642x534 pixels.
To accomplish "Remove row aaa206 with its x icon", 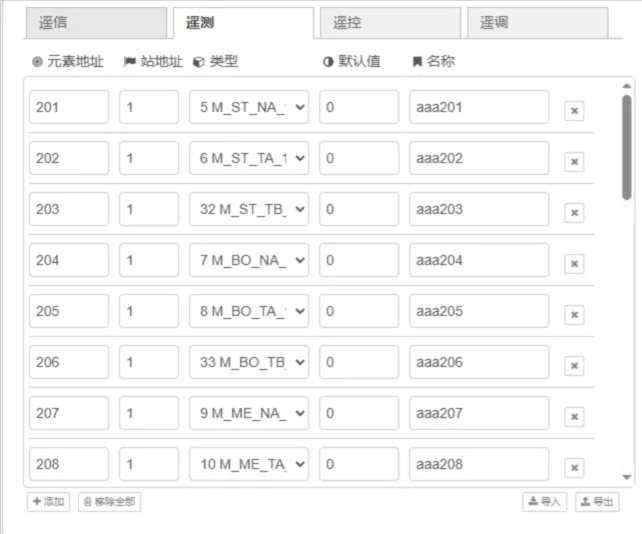I will [574, 365].
